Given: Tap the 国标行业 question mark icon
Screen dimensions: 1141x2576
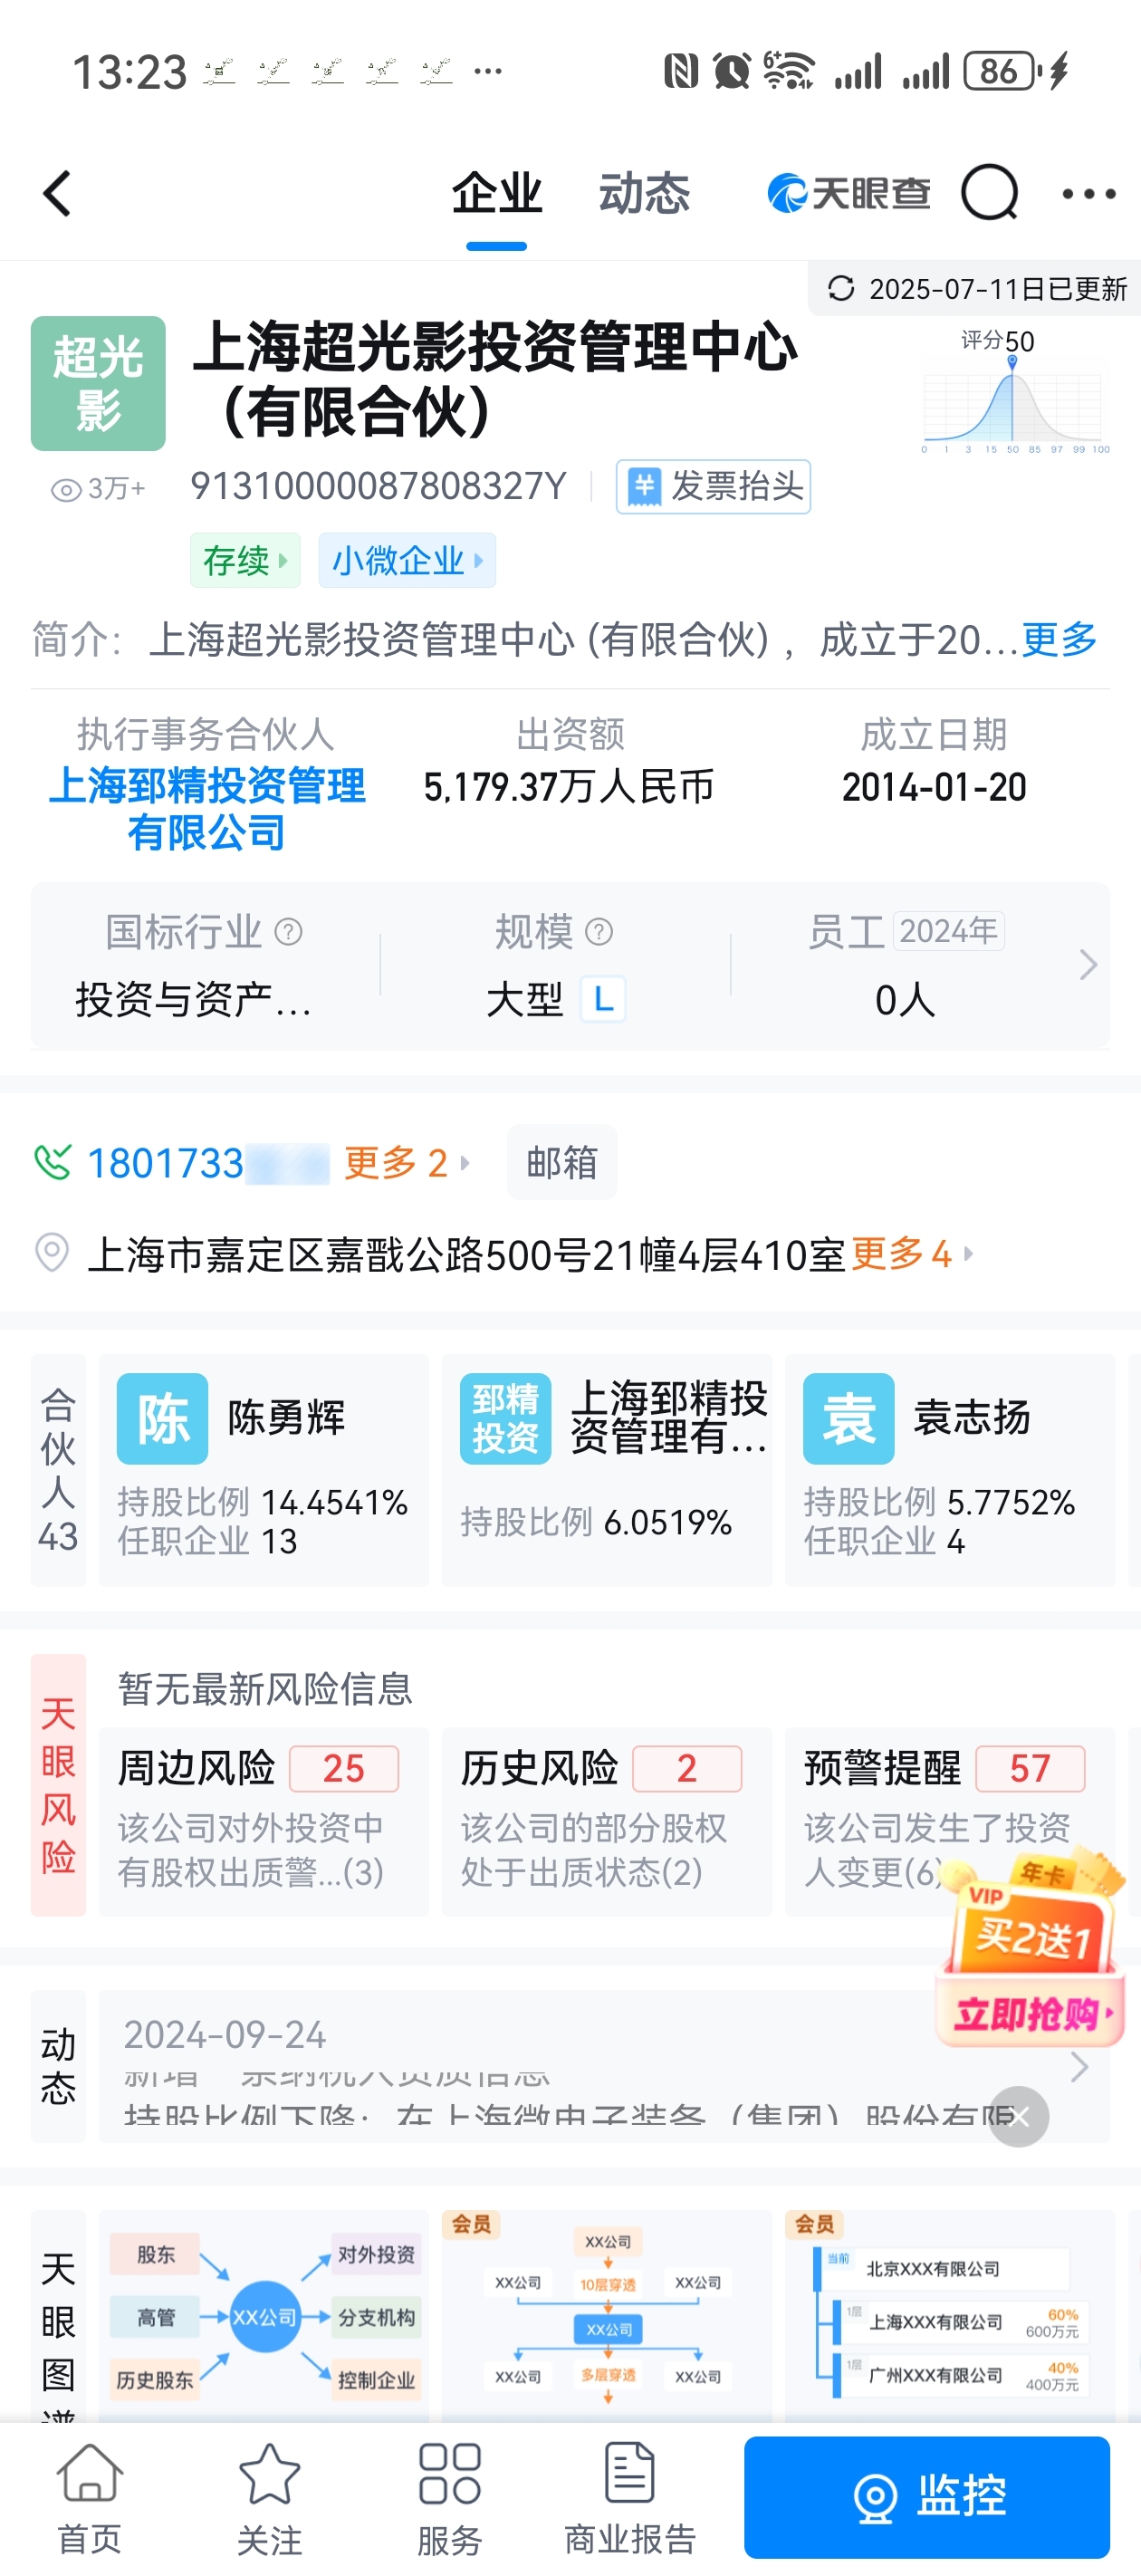Looking at the screenshot, I should point(288,932).
